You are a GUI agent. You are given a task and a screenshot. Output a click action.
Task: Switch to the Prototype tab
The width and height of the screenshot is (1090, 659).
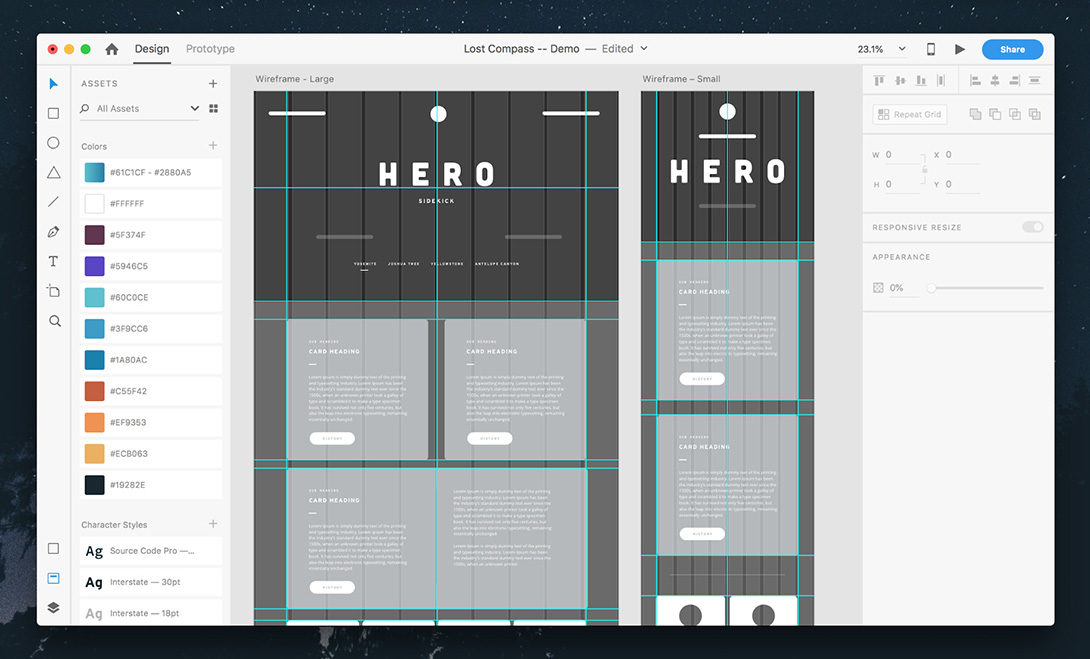210,49
